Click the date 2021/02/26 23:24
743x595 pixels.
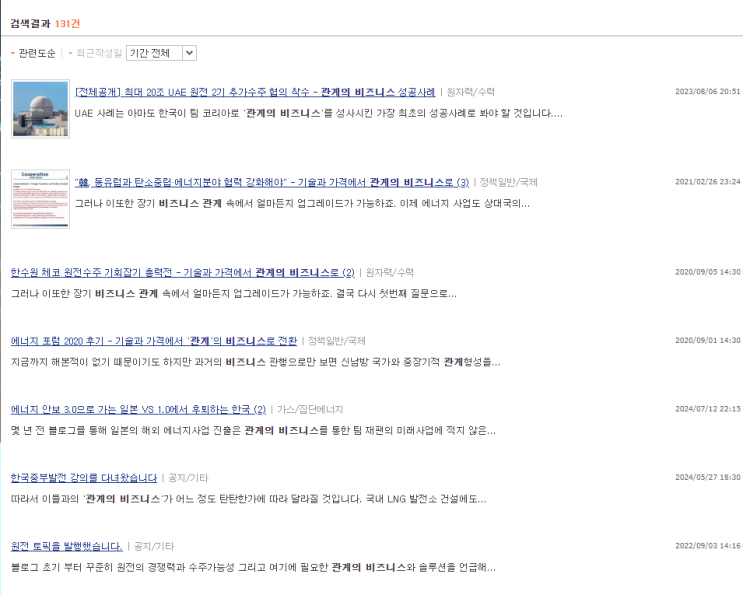[707, 181]
